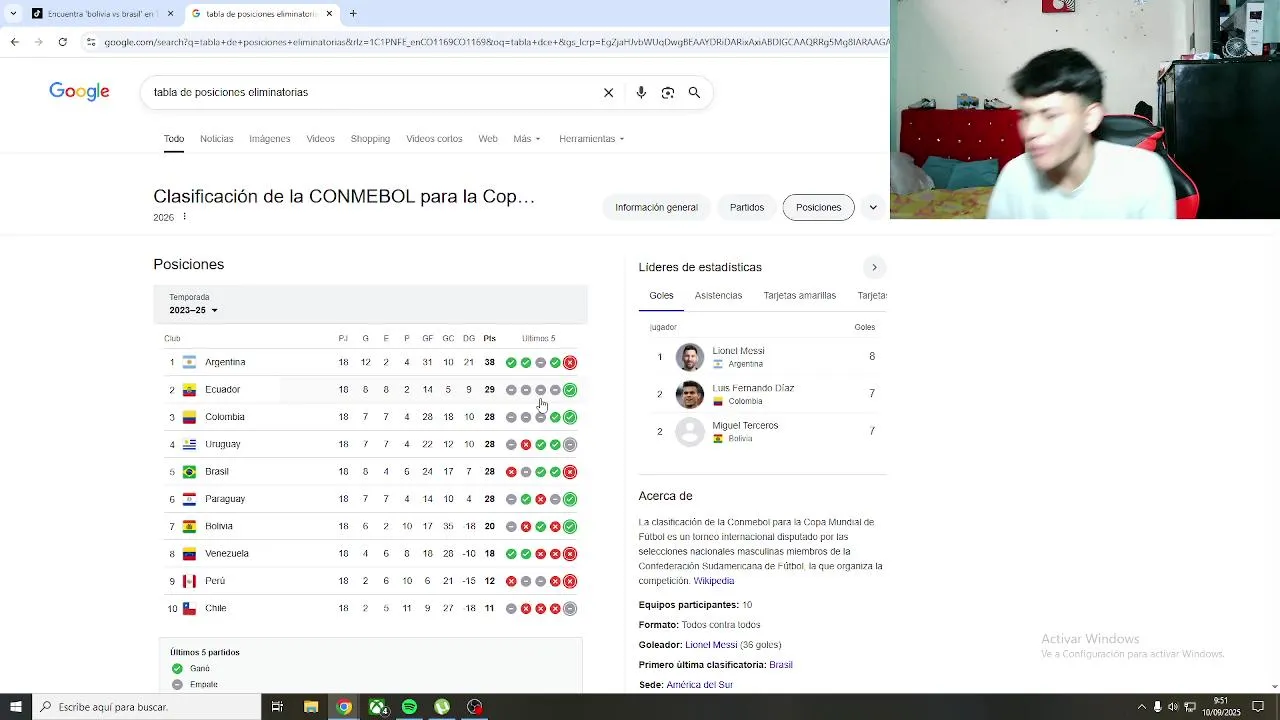Go forward in browser history
This screenshot has width=1280, height=720.
click(x=38, y=42)
